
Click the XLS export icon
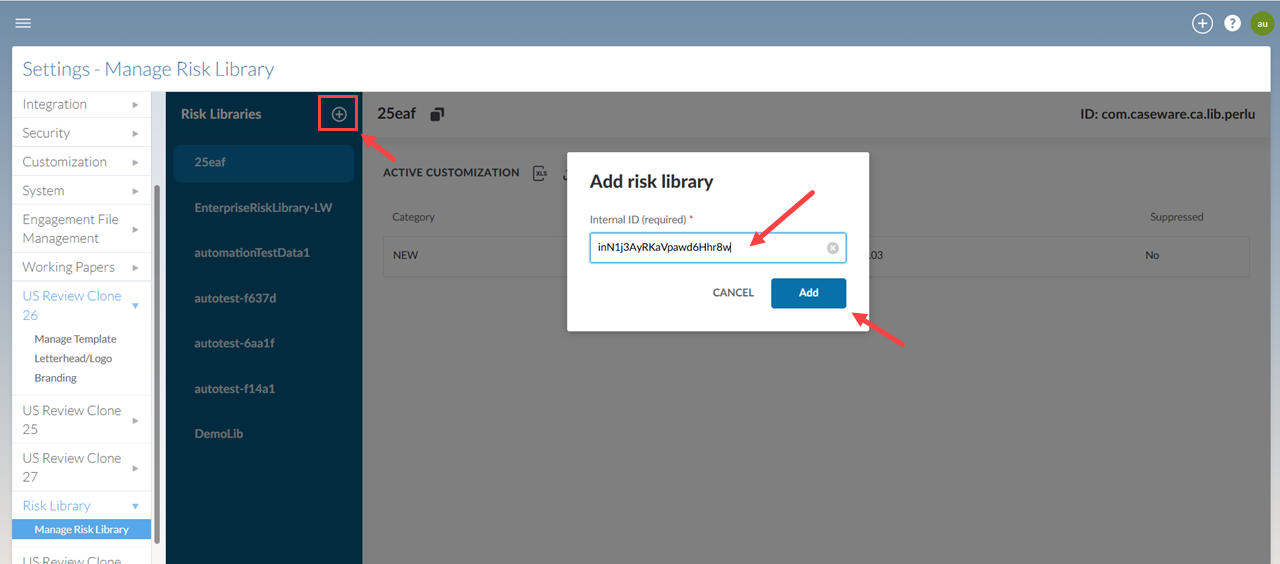point(540,172)
